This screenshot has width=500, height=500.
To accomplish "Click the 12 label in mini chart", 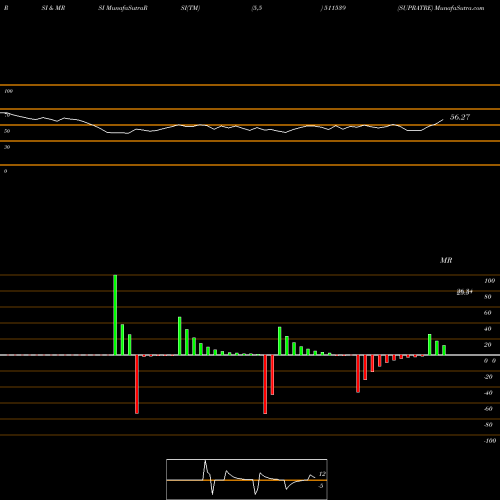I will pyautogui.click(x=322, y=474).
